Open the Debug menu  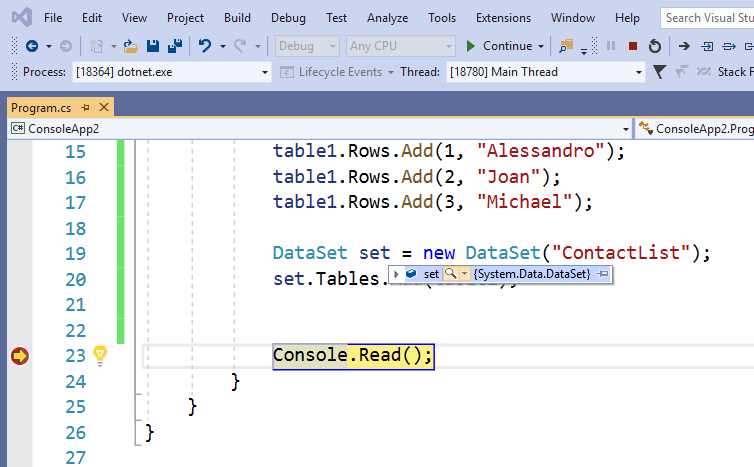point(288,18)
